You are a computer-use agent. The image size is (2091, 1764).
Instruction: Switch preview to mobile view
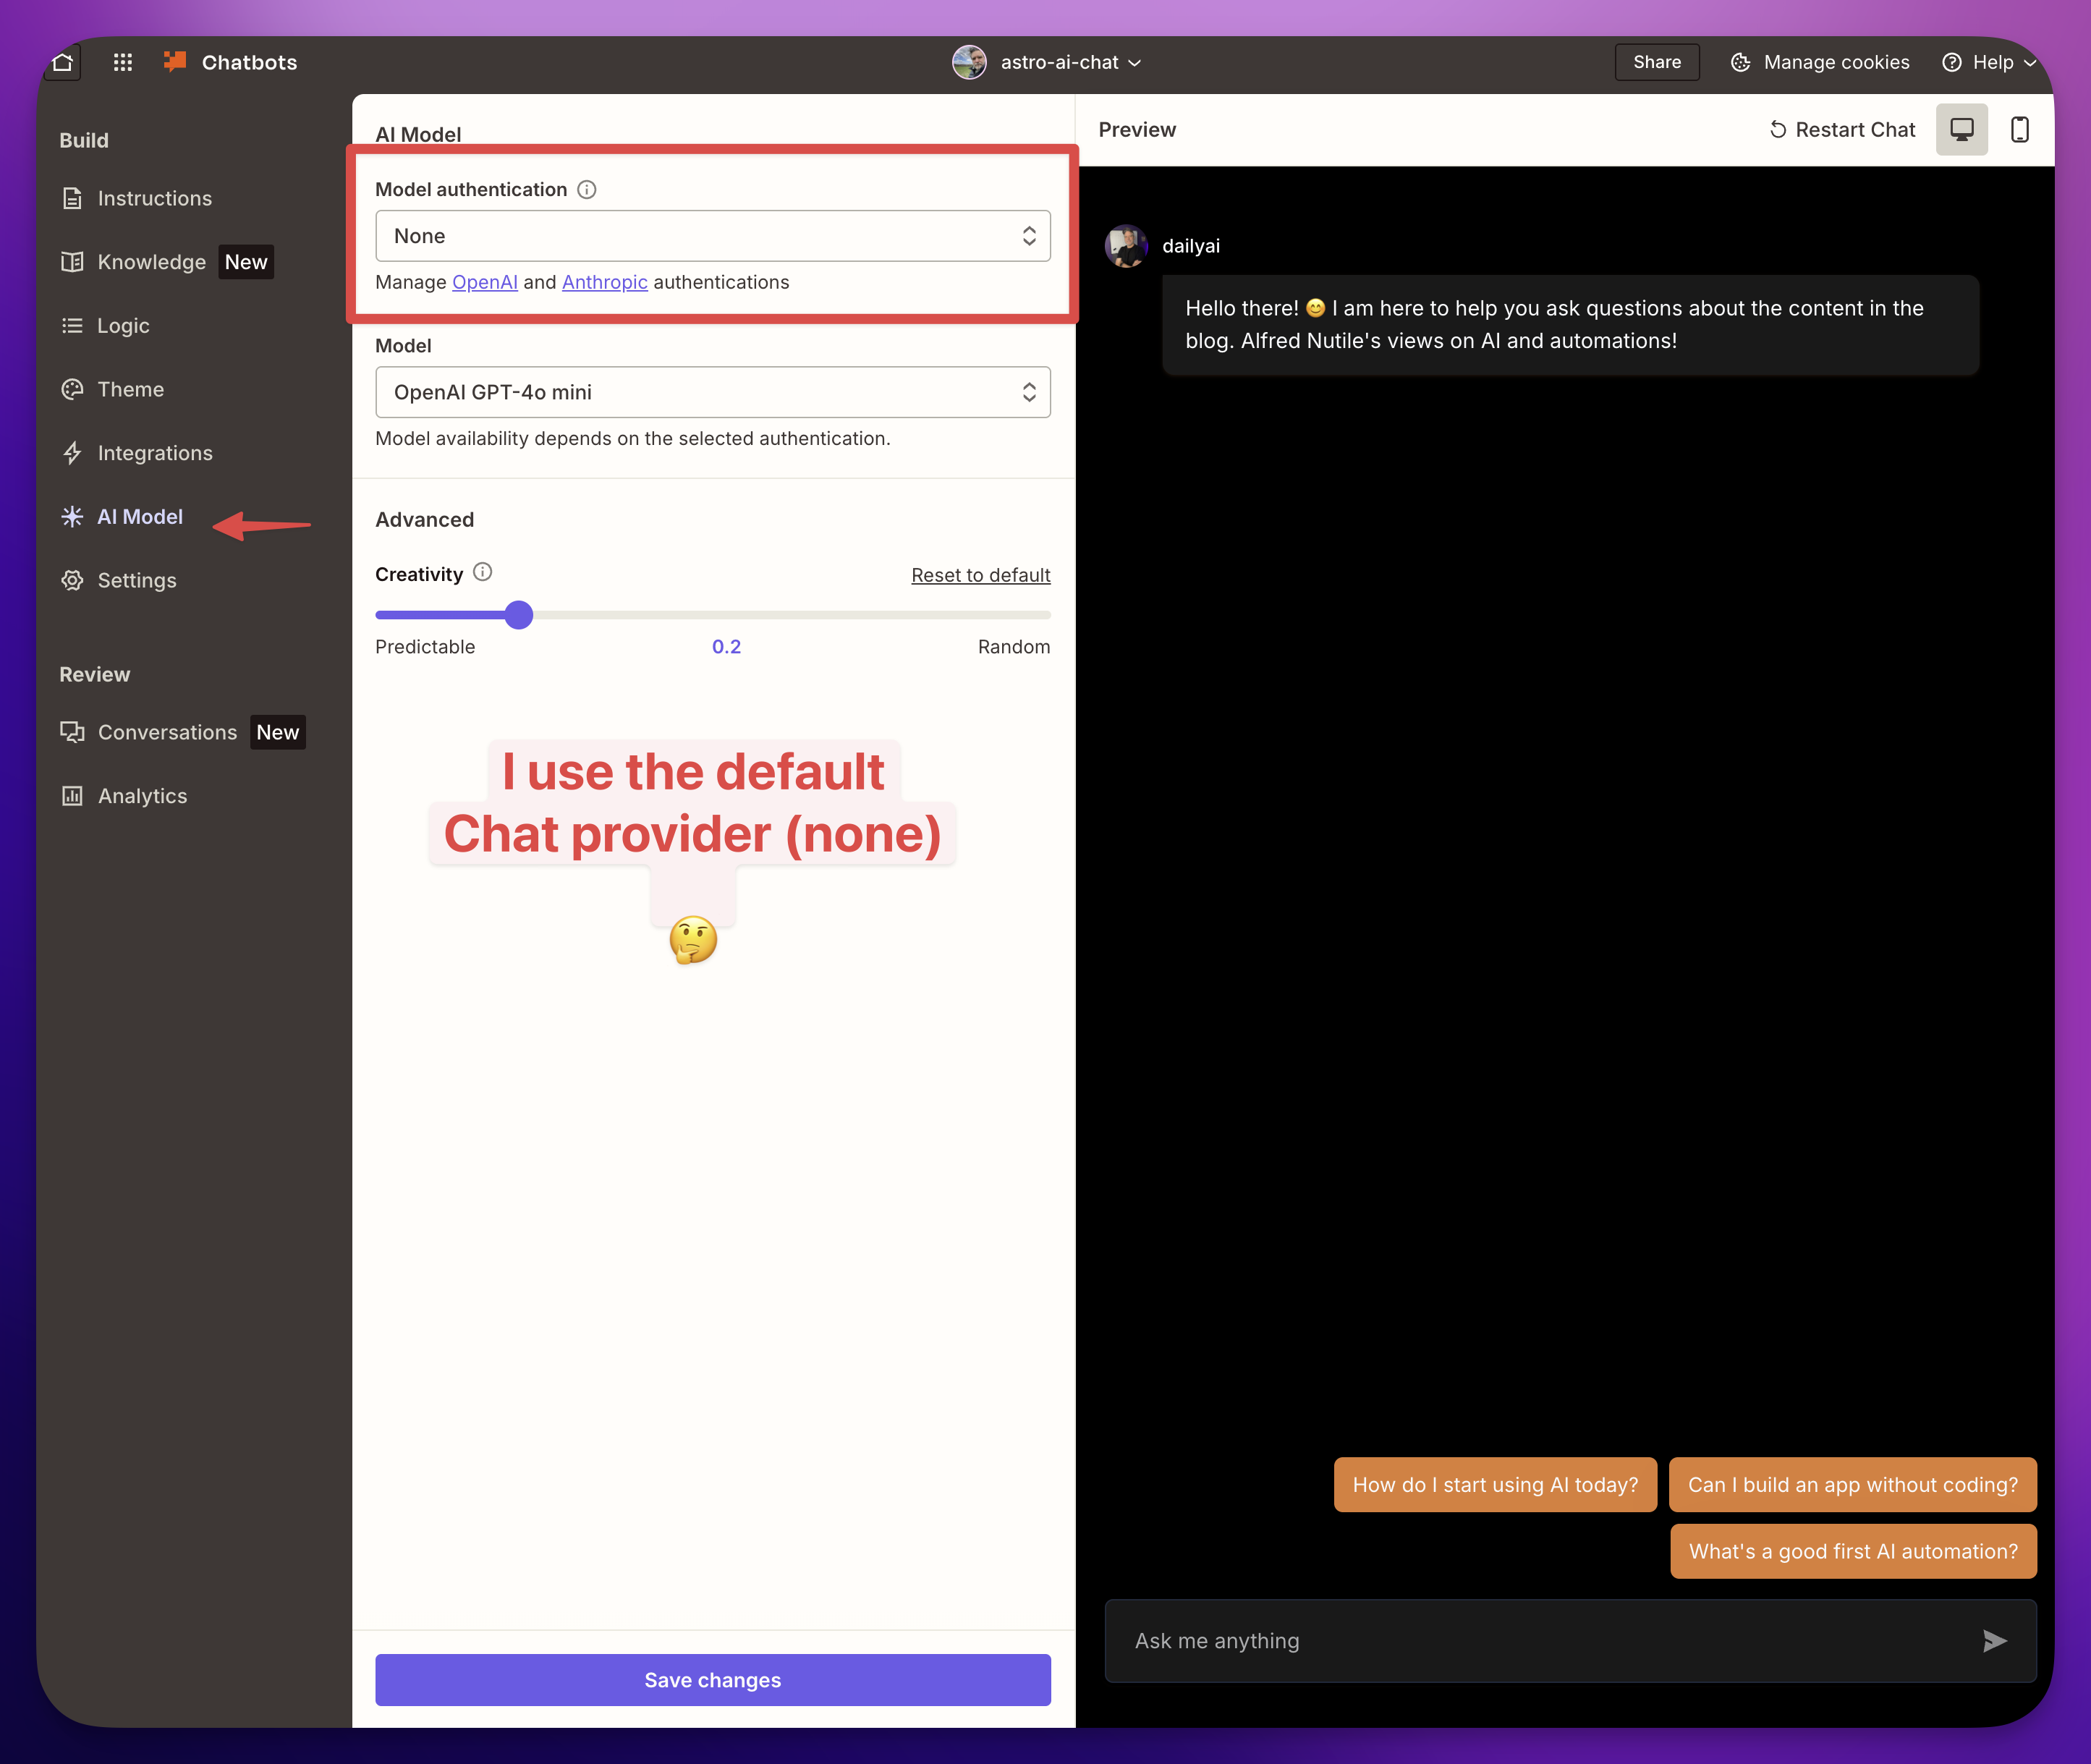[x=2019, y=130]
